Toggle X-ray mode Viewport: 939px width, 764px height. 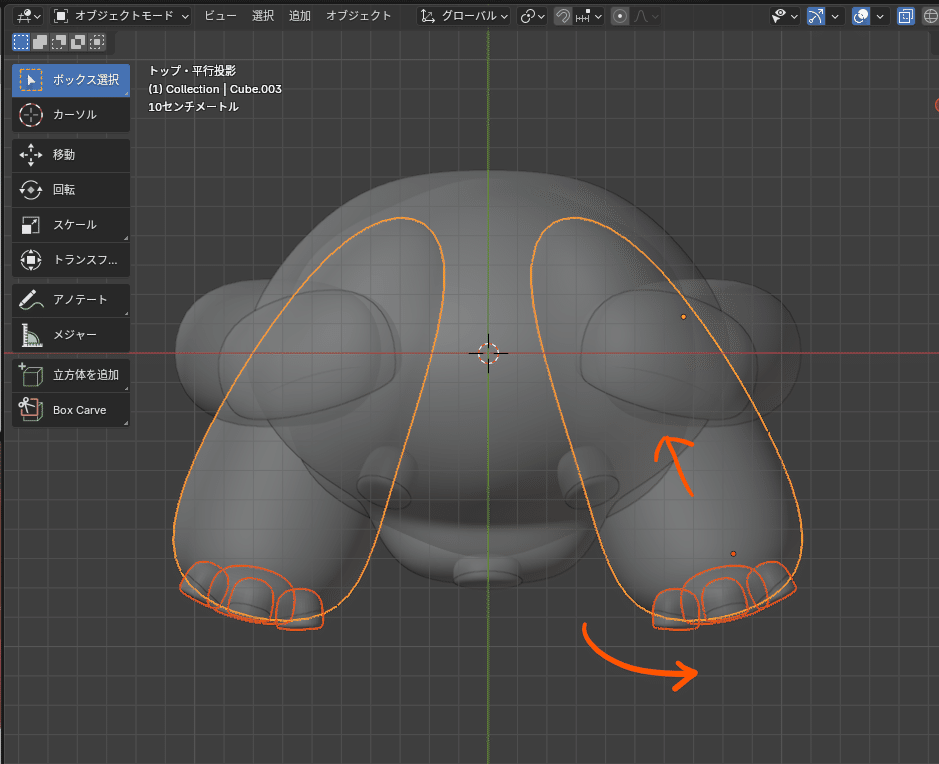click(905, 16)
